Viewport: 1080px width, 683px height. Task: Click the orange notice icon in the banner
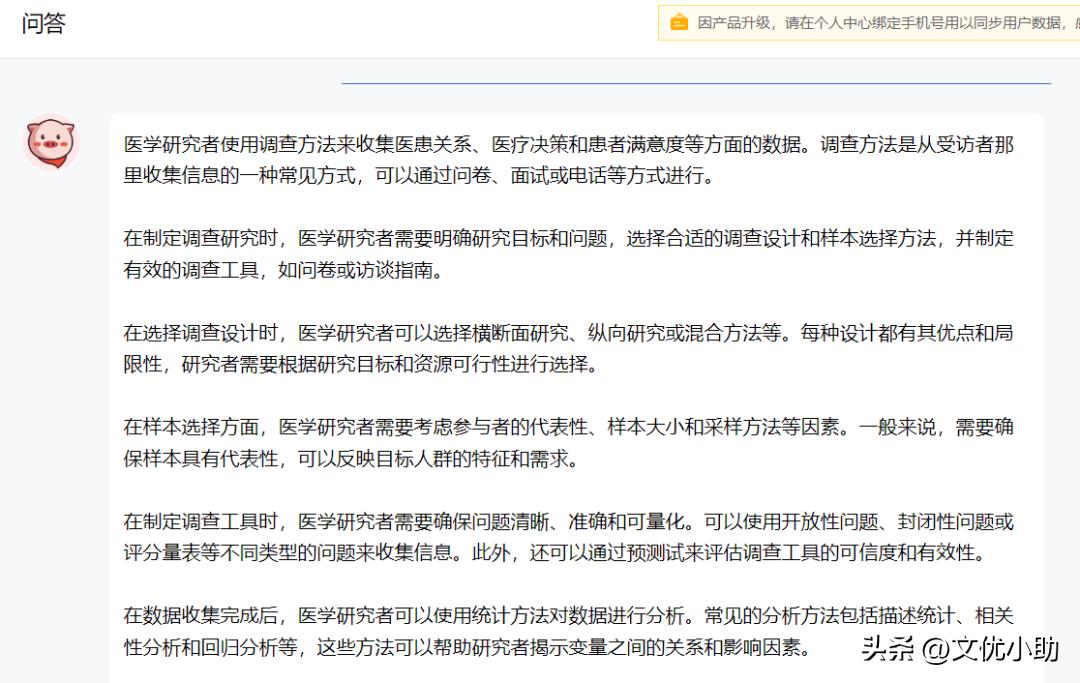tap(679, 22)
